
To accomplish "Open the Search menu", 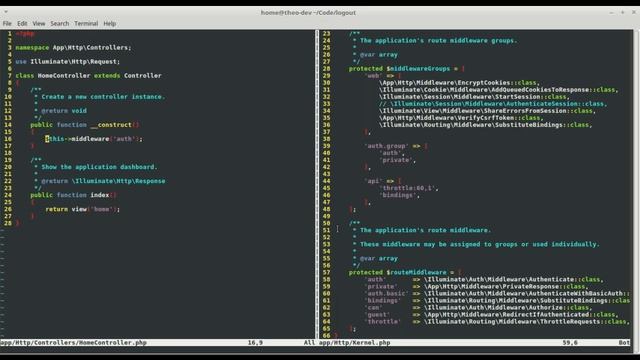I will pos(60,24).
